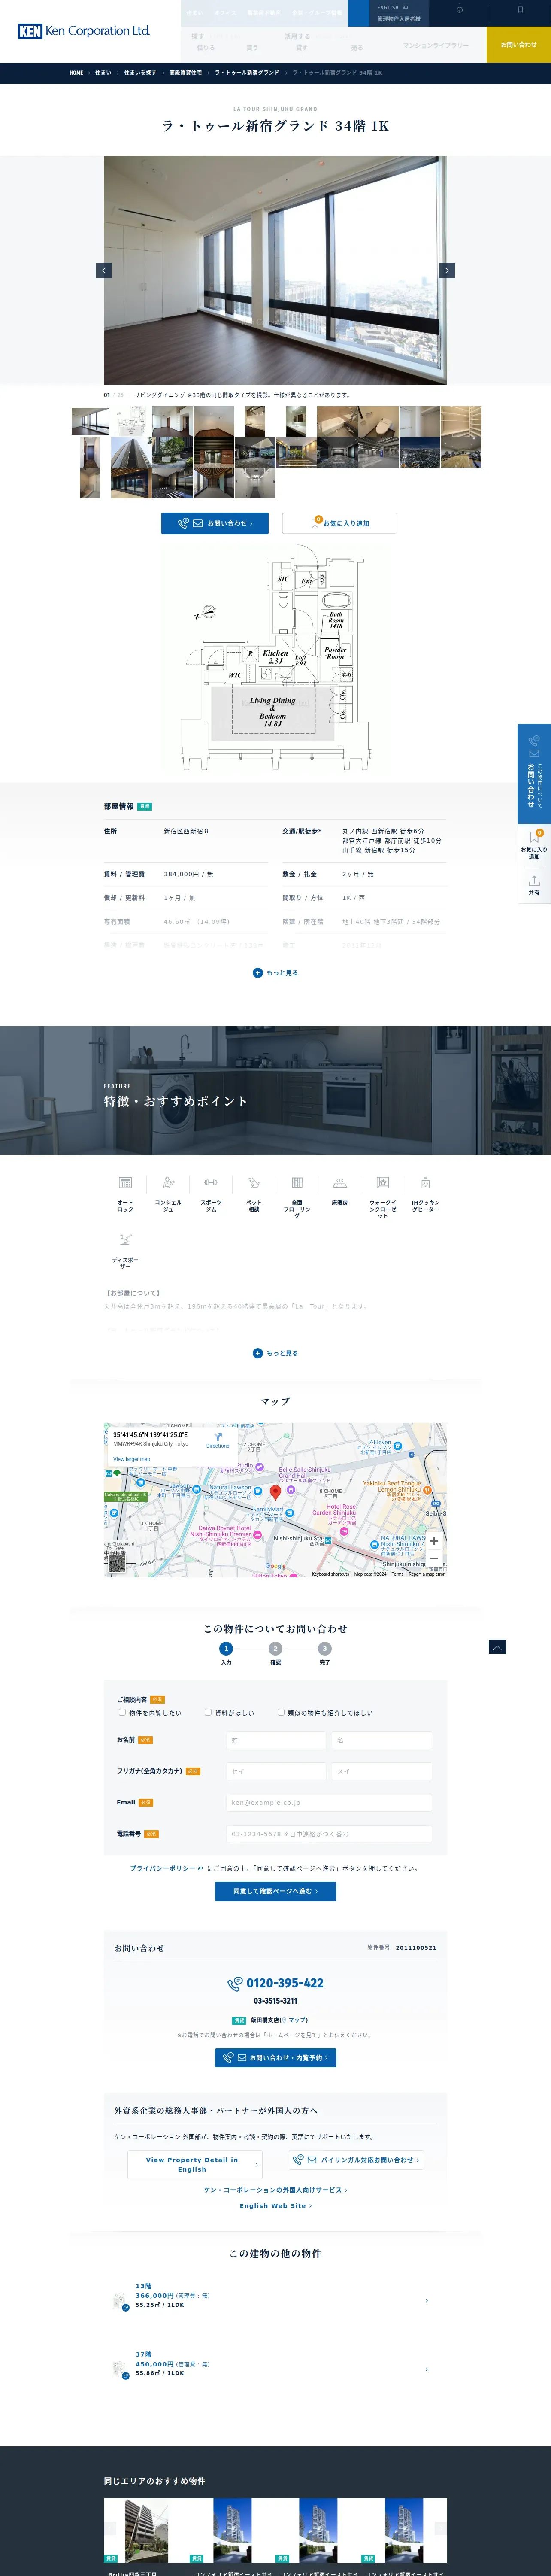This screenshot has width=551, height=2576.
Task: Click into the 名 first name field
Action: point(381,1740)
